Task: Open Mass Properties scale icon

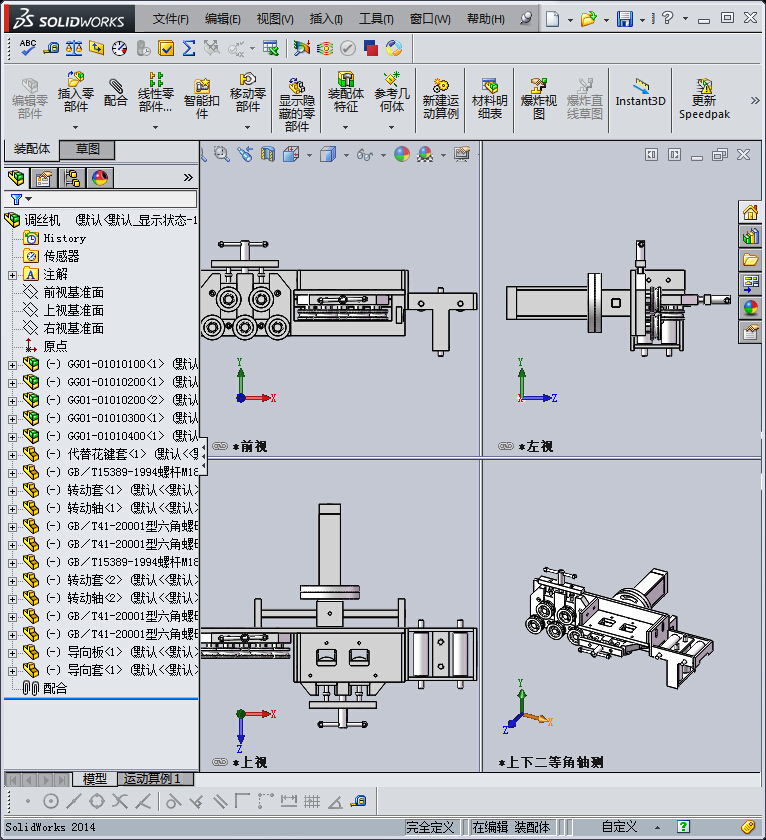Action: [74, 48]
